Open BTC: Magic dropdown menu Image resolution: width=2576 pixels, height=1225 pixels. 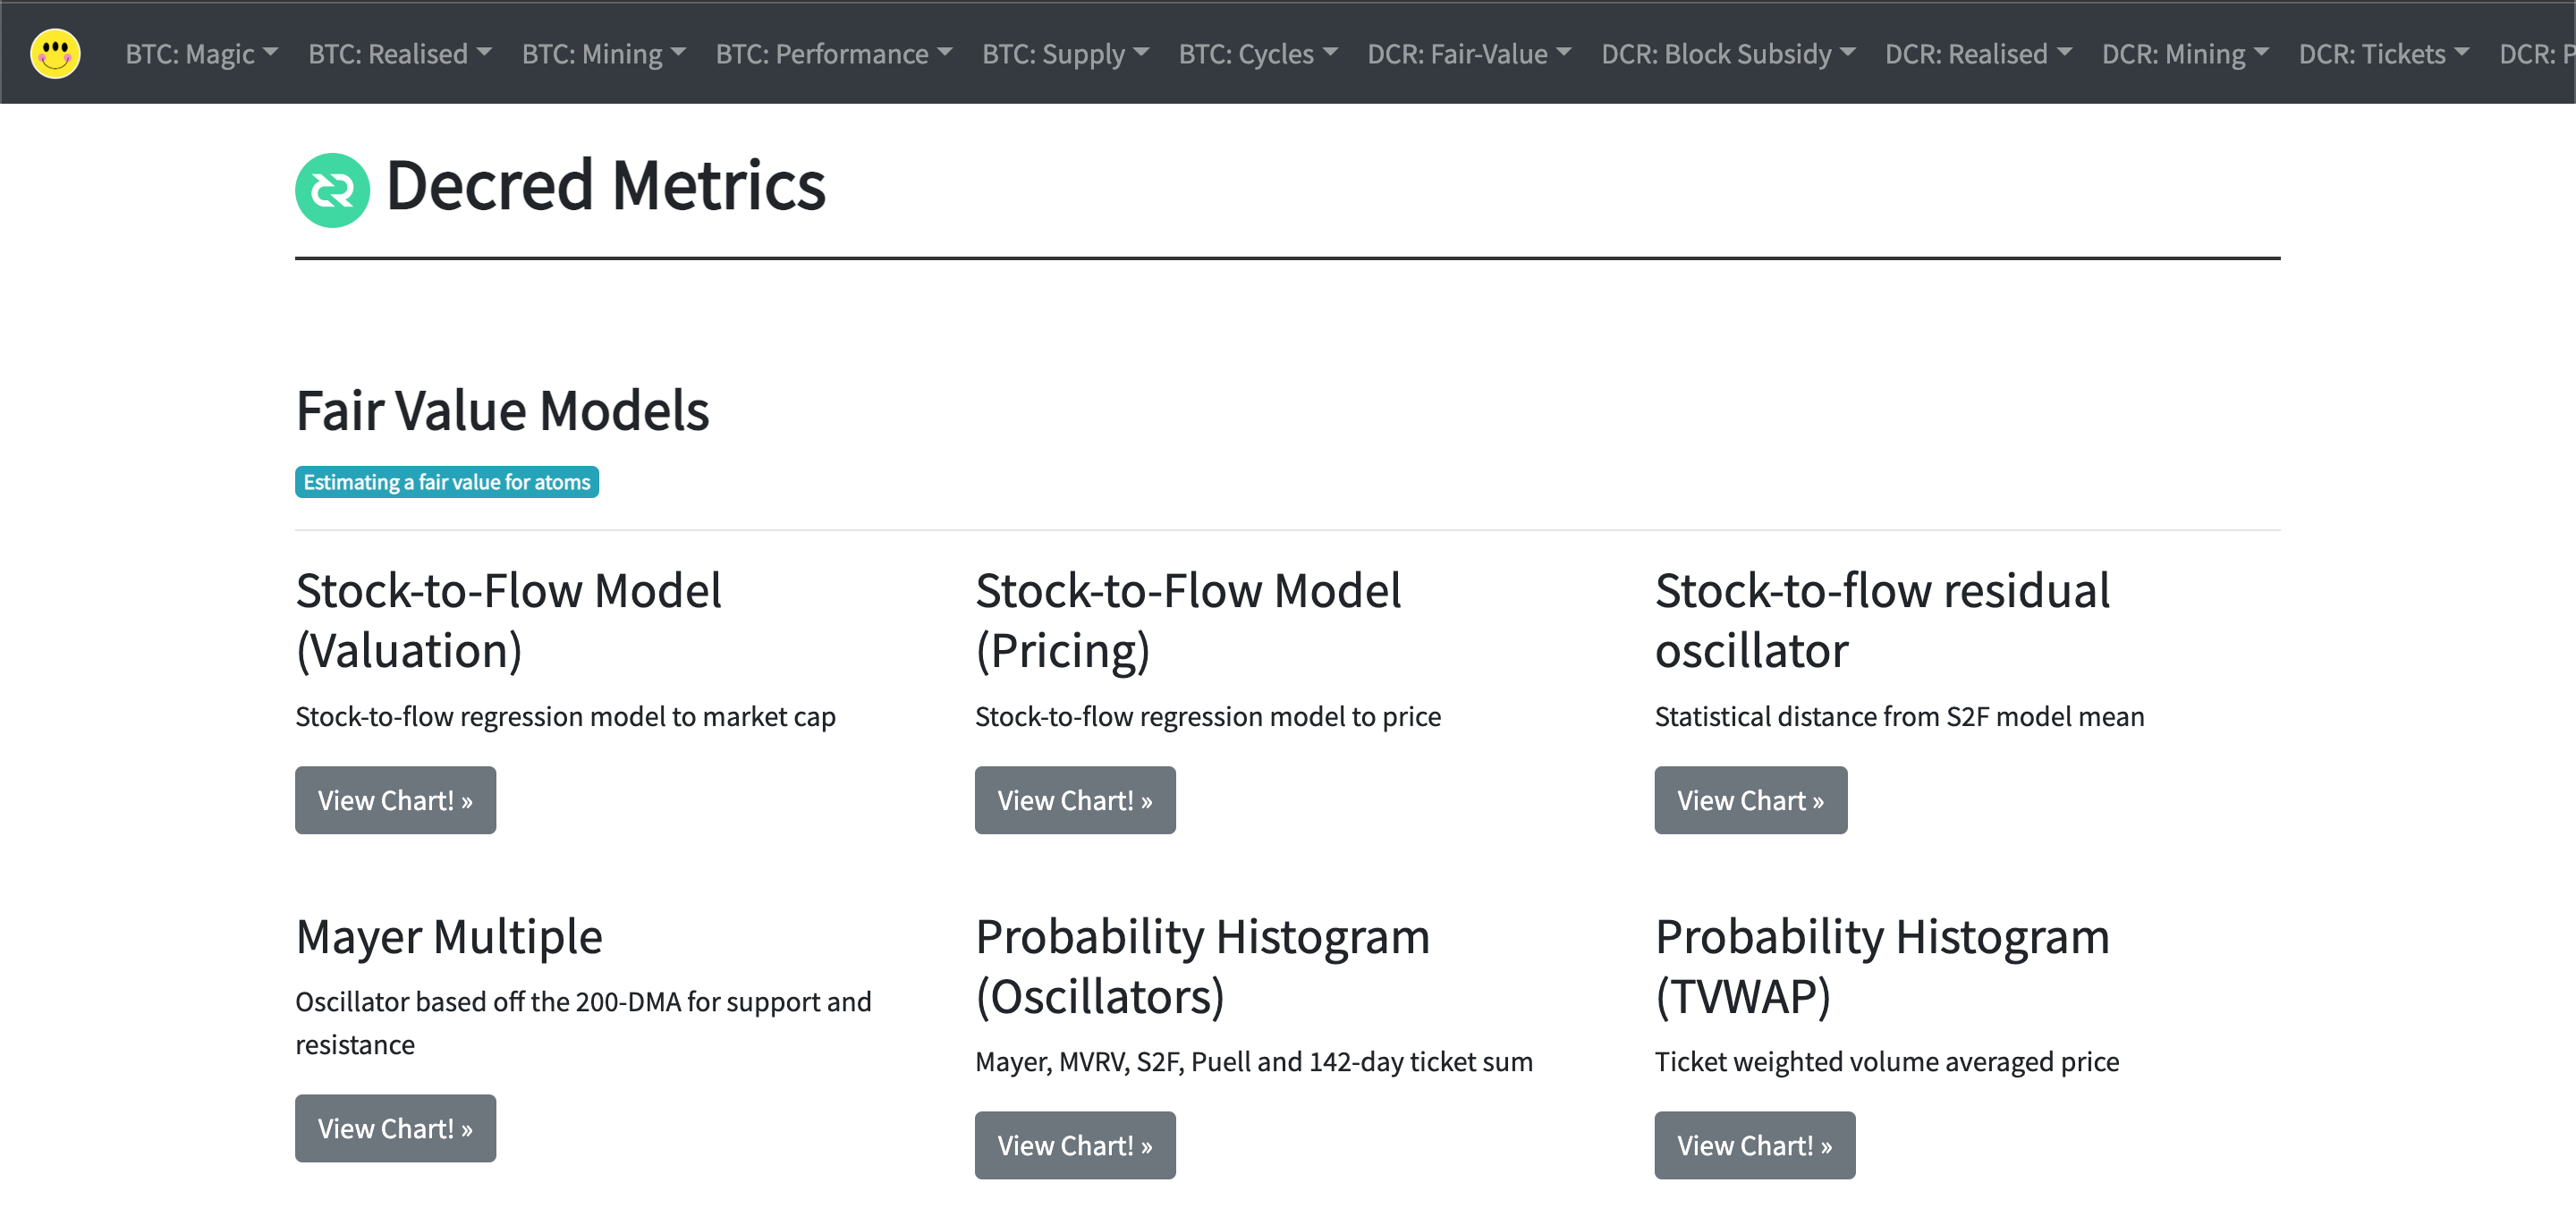coord(197,53)
